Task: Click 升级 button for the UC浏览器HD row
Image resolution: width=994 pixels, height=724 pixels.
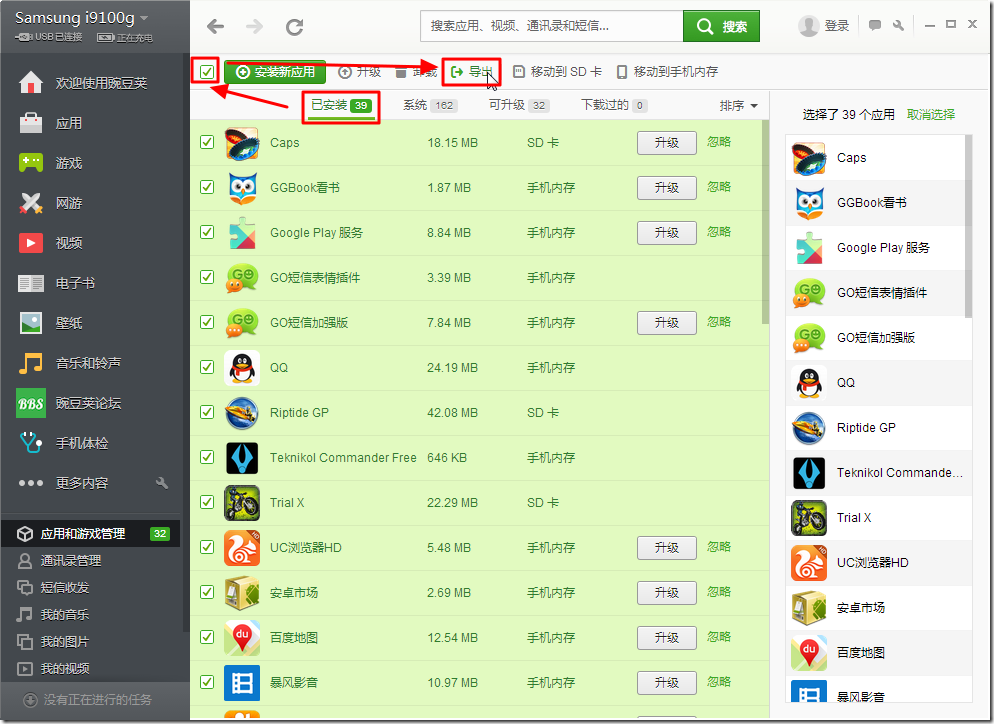Action: pos(667,548)
